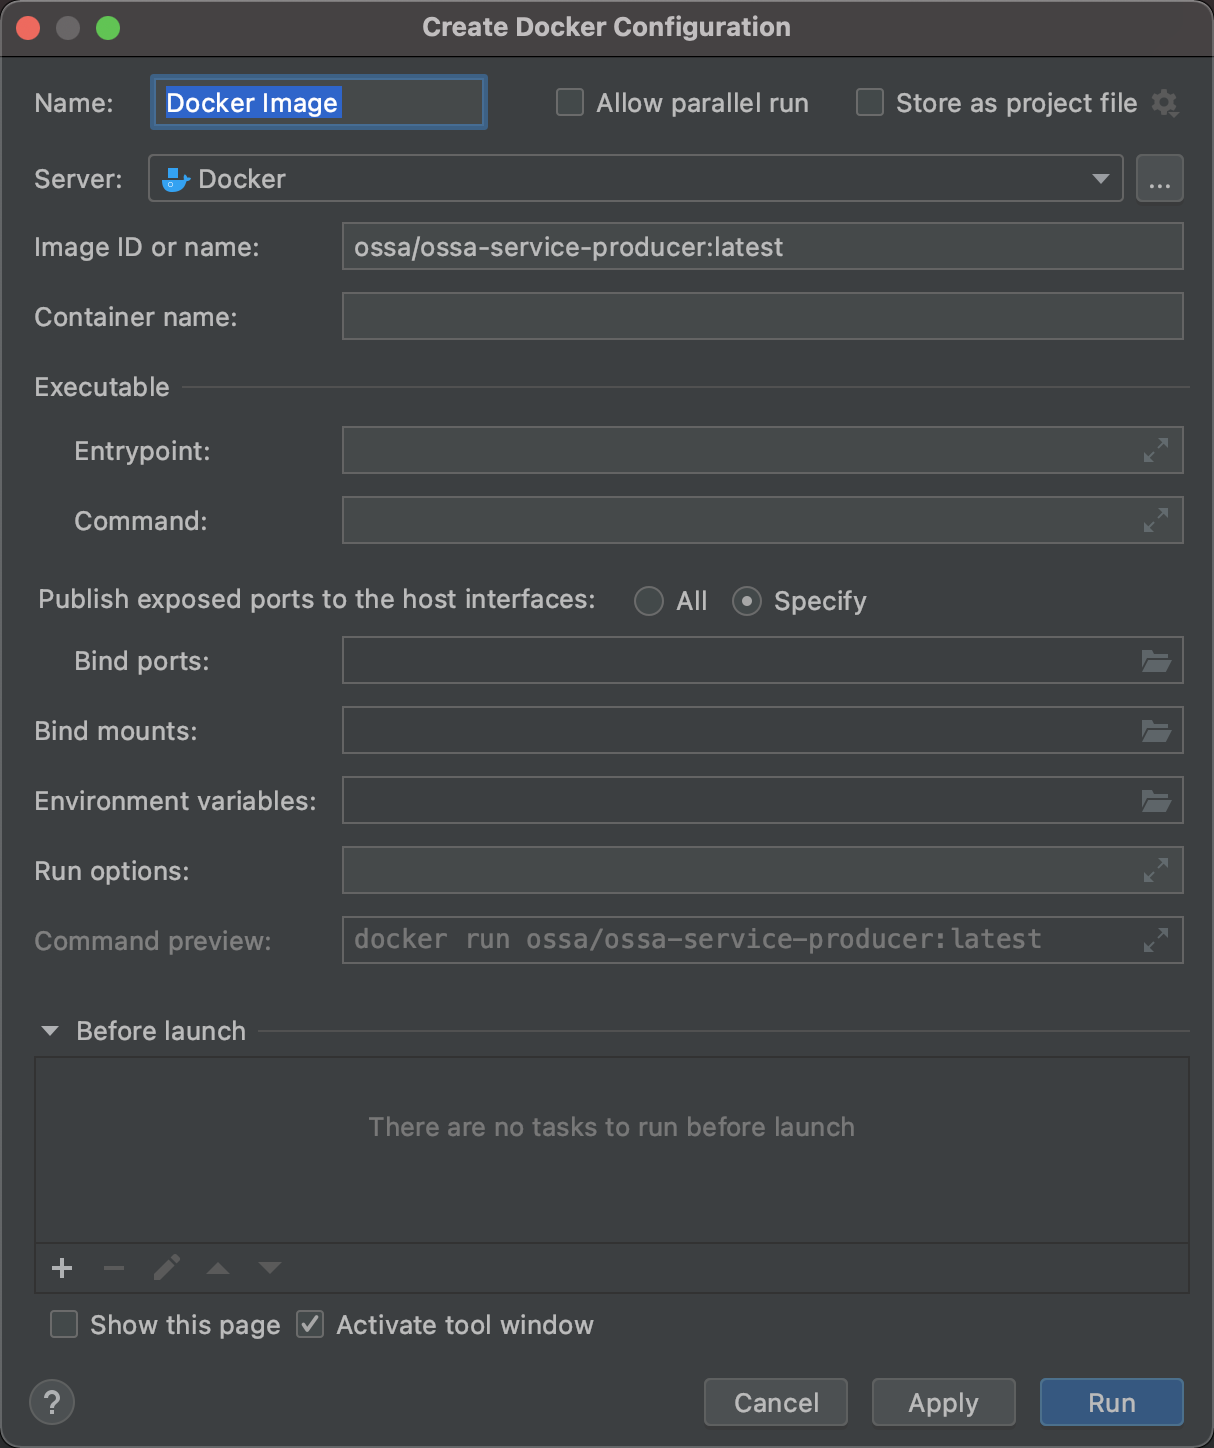
Task: Apply the Docker configuration changes
Action: click(944, 1402)
